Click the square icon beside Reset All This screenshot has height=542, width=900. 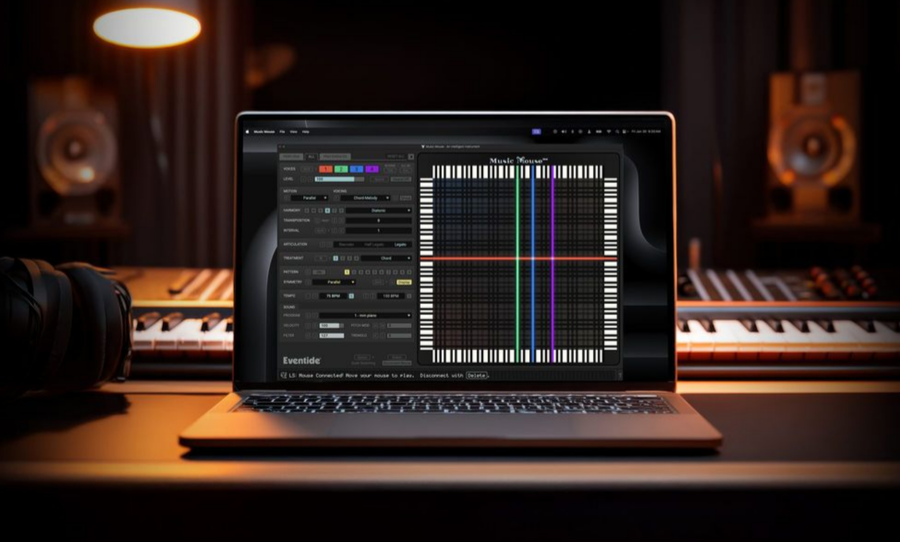pos(410,156)
